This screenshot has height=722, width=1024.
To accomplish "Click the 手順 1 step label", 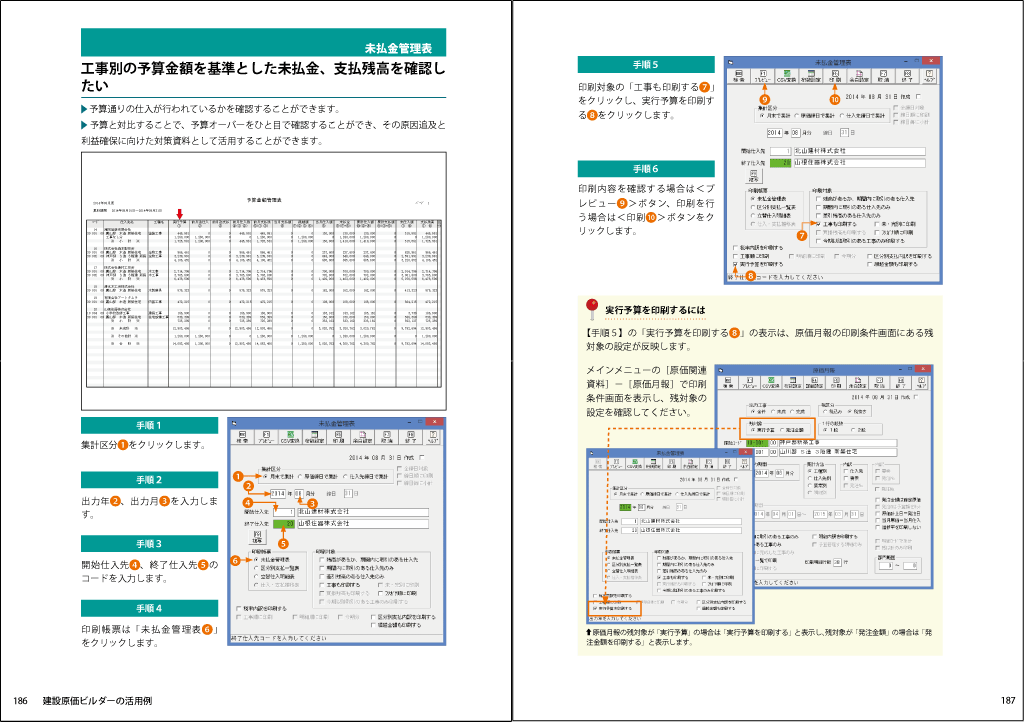I will pyautogui.click(x=150, y=426).
